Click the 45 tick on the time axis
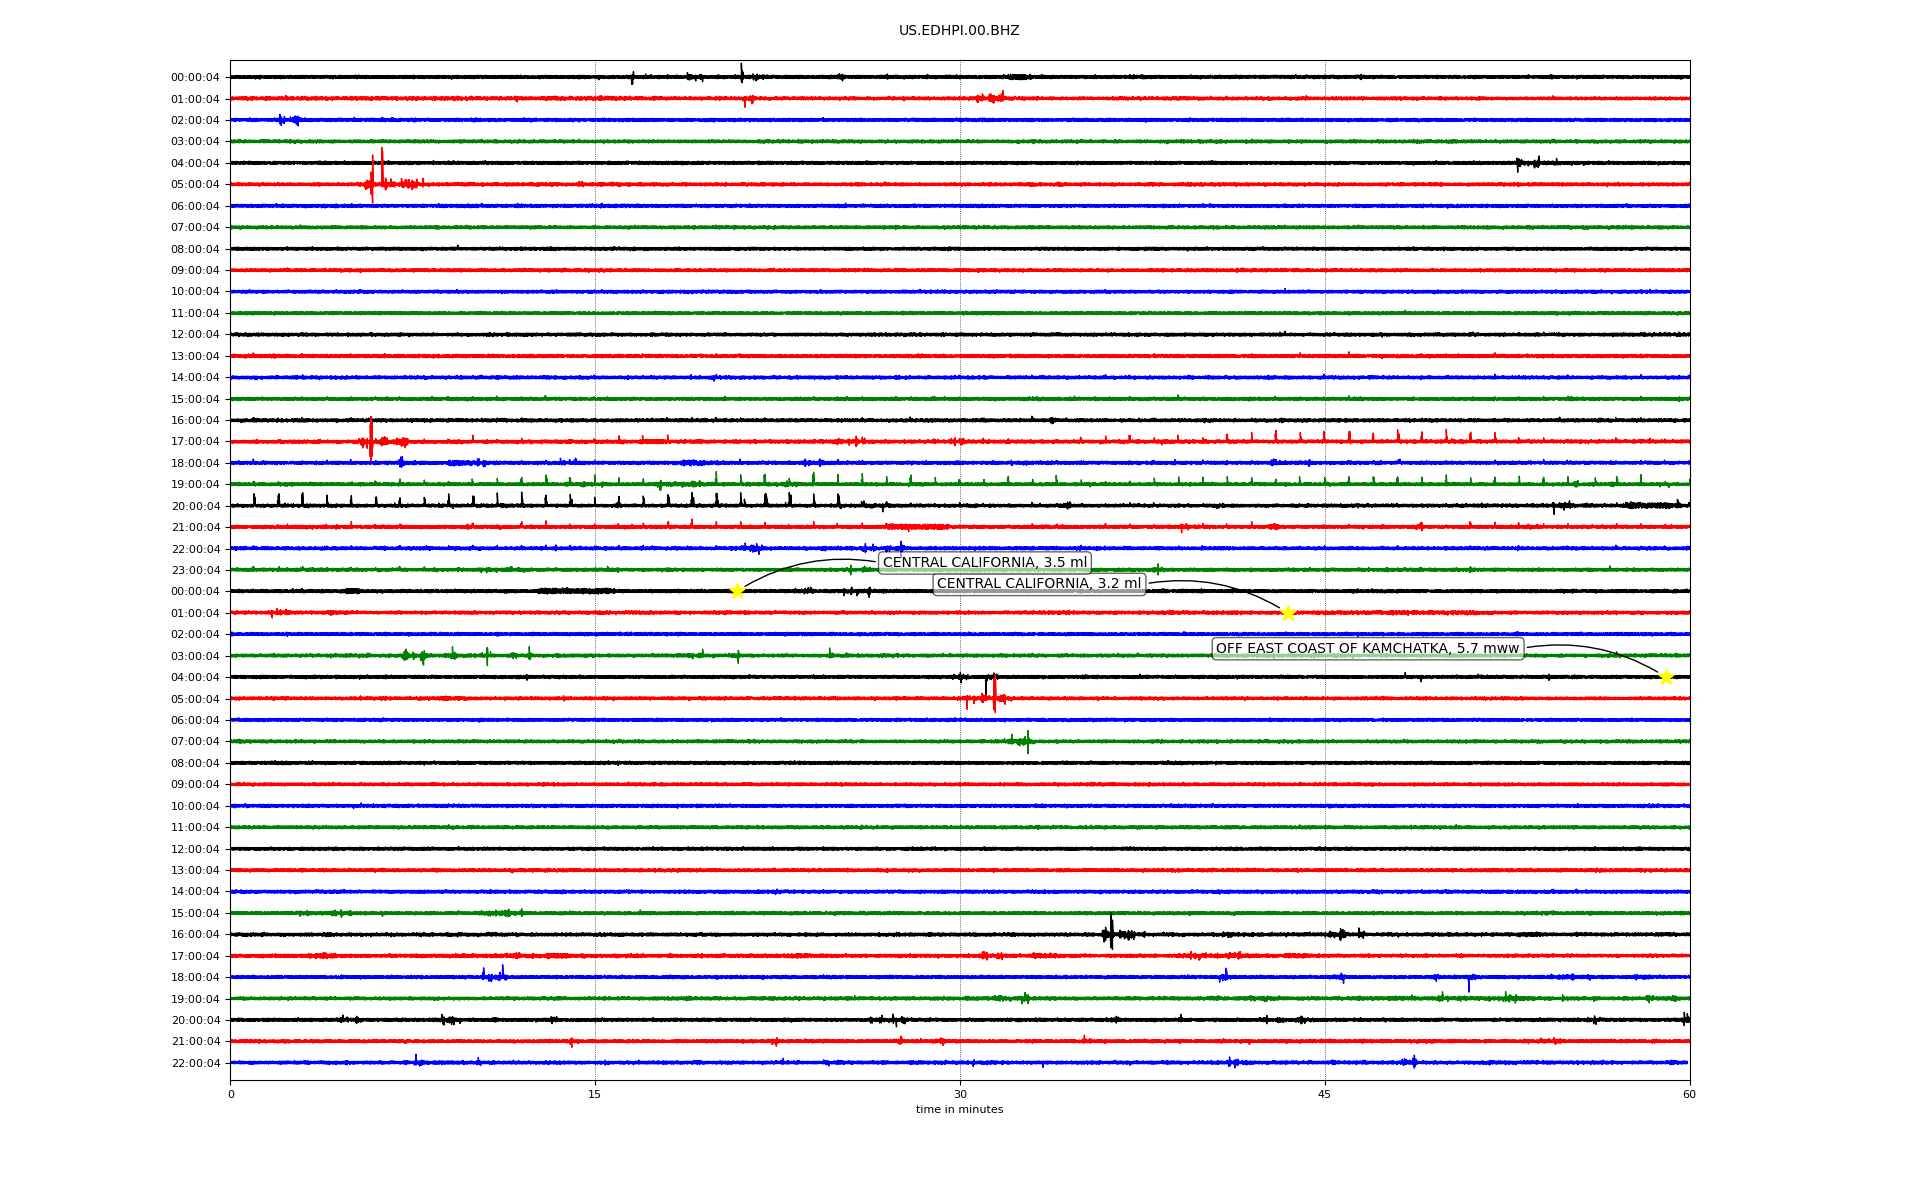 point(1325,1094)
